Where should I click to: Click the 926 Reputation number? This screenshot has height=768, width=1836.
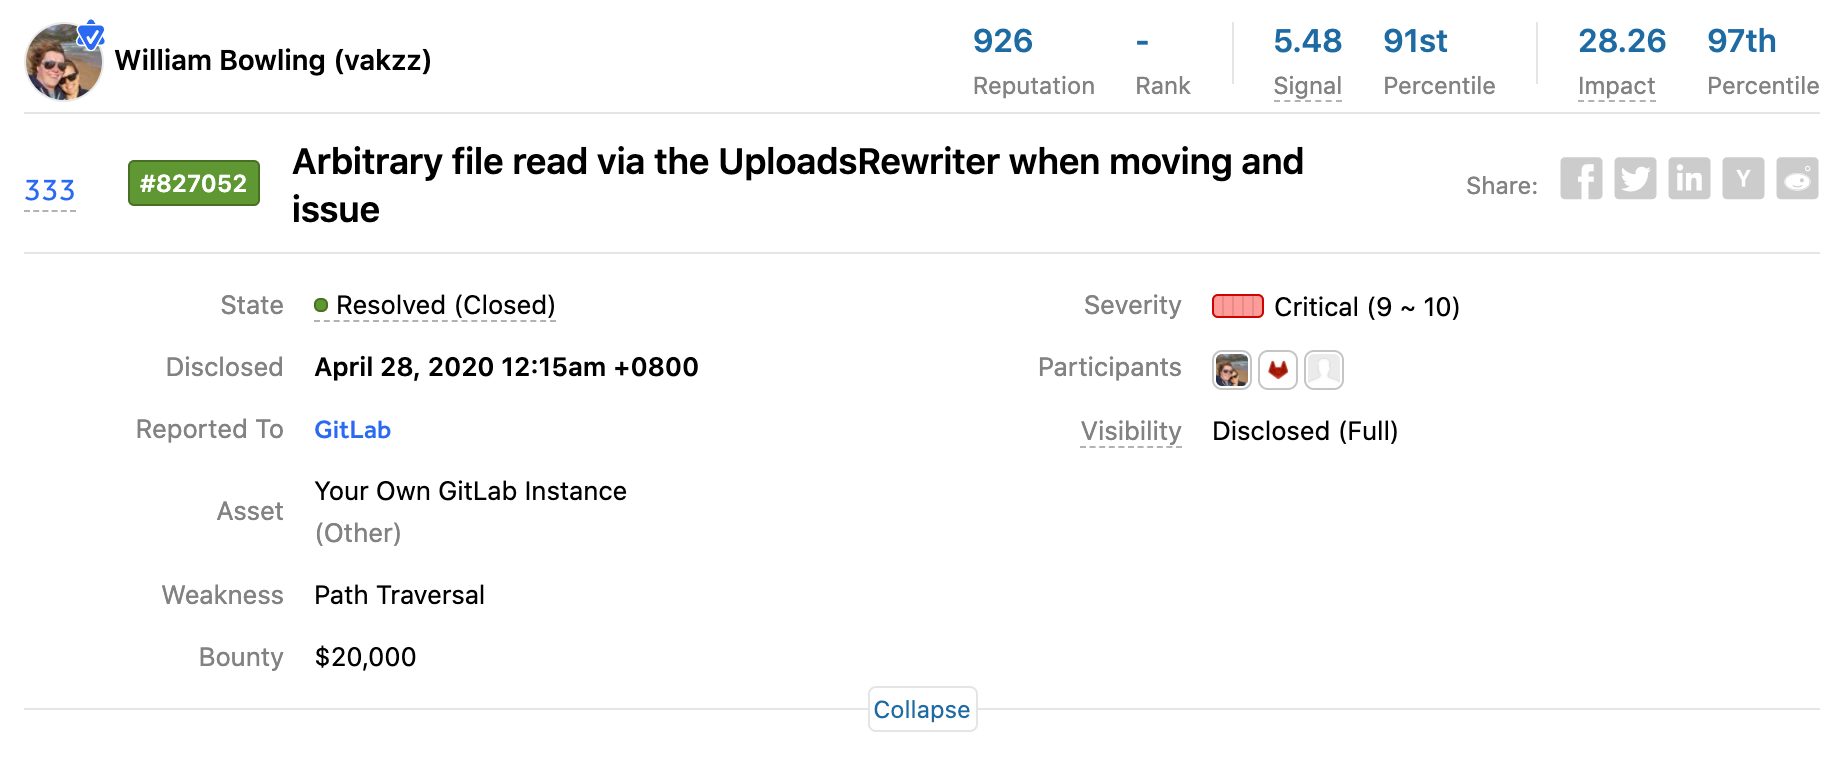pos(1002,41)
